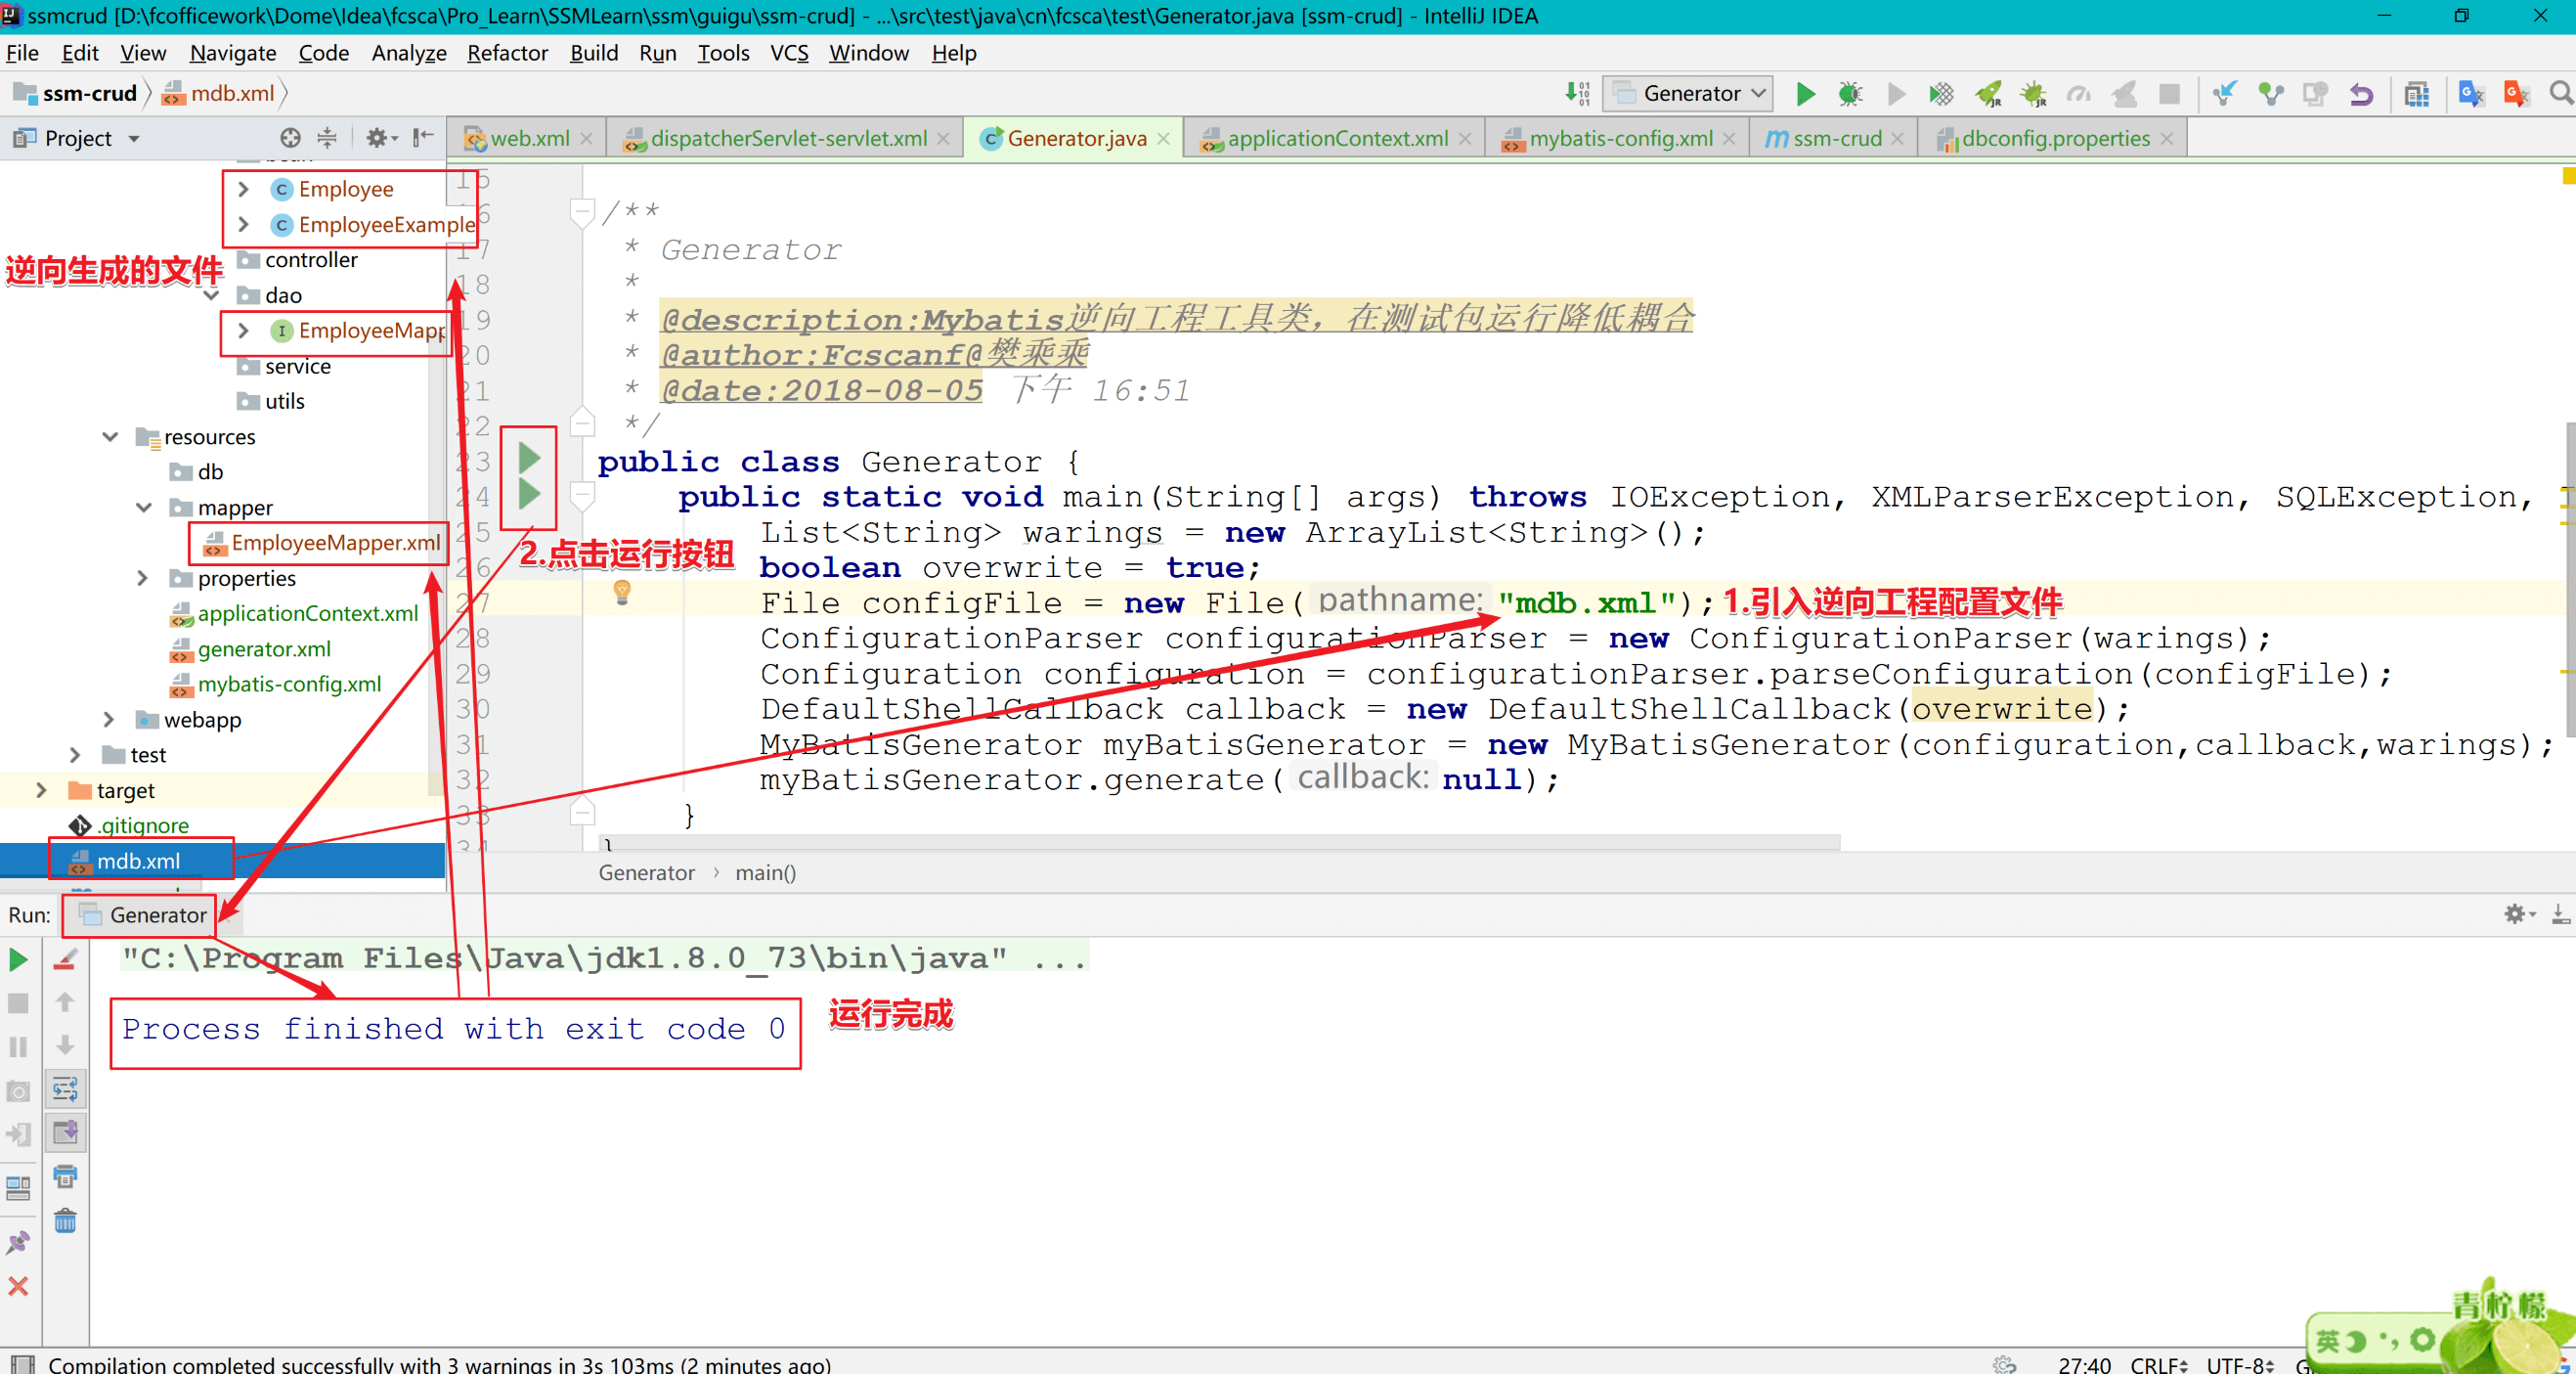Print the Run console output
The width and height of the screenshot is (2576, 1374).
tap(65, 1176)
